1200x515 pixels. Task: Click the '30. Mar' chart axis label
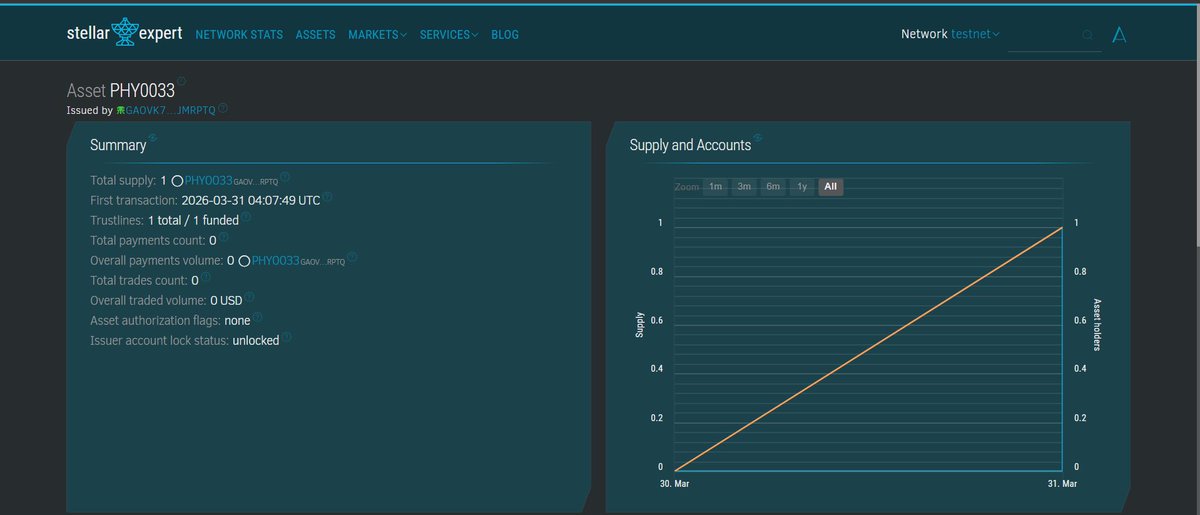coord(674,484)
